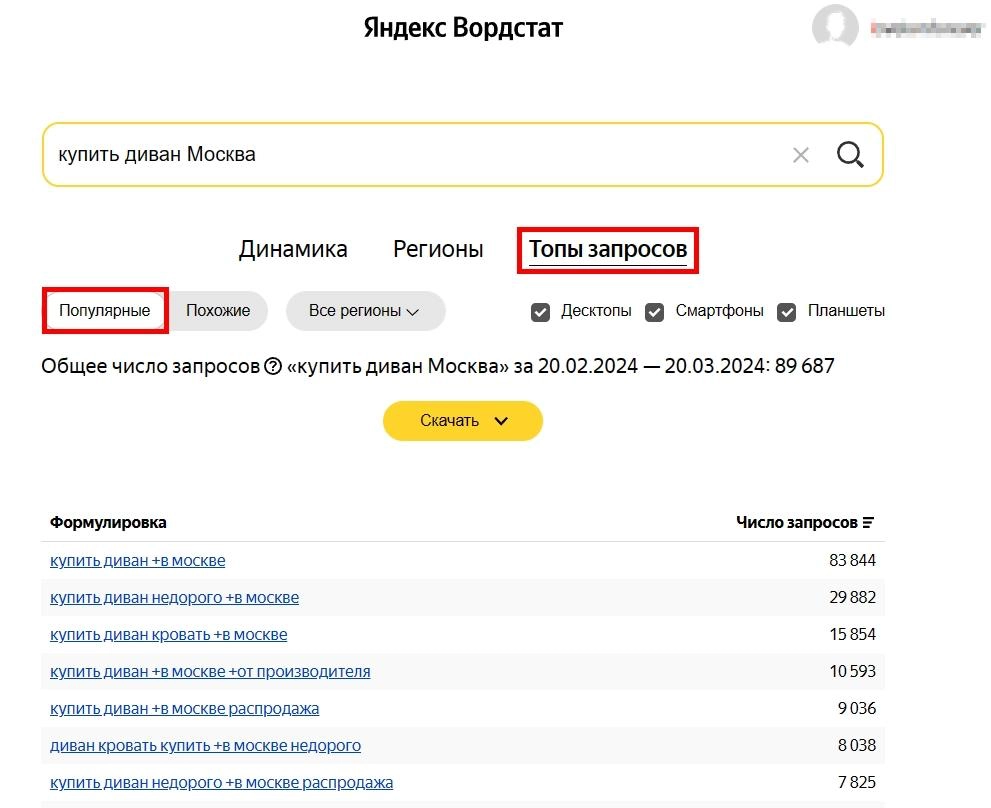991x808 pixels.
Task: Select the Похожие filter
Action: pyautogui.click(x=218, y=310)
